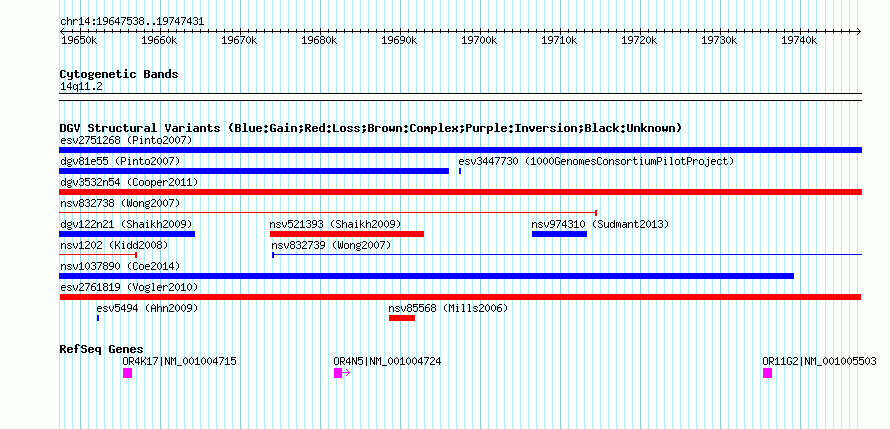Click the tiny esv5494 (Ahn2009) blue marker

(98, 318)
